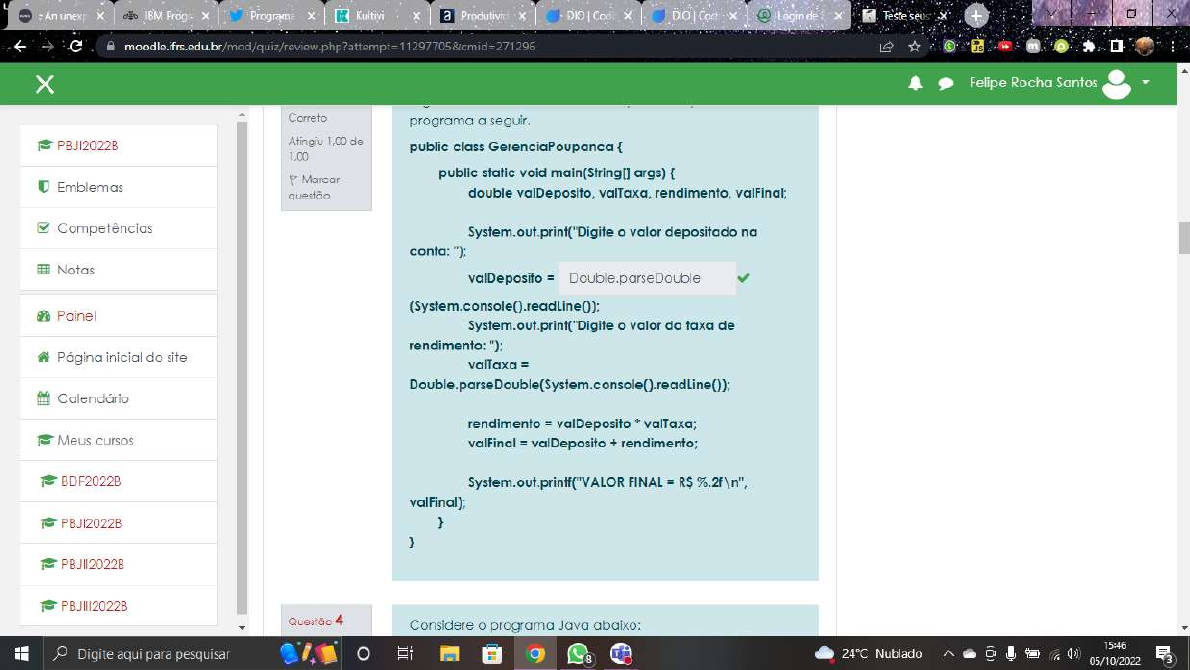
Task: Open Chrome's three-dot menu
Action: coord(1172,46)
